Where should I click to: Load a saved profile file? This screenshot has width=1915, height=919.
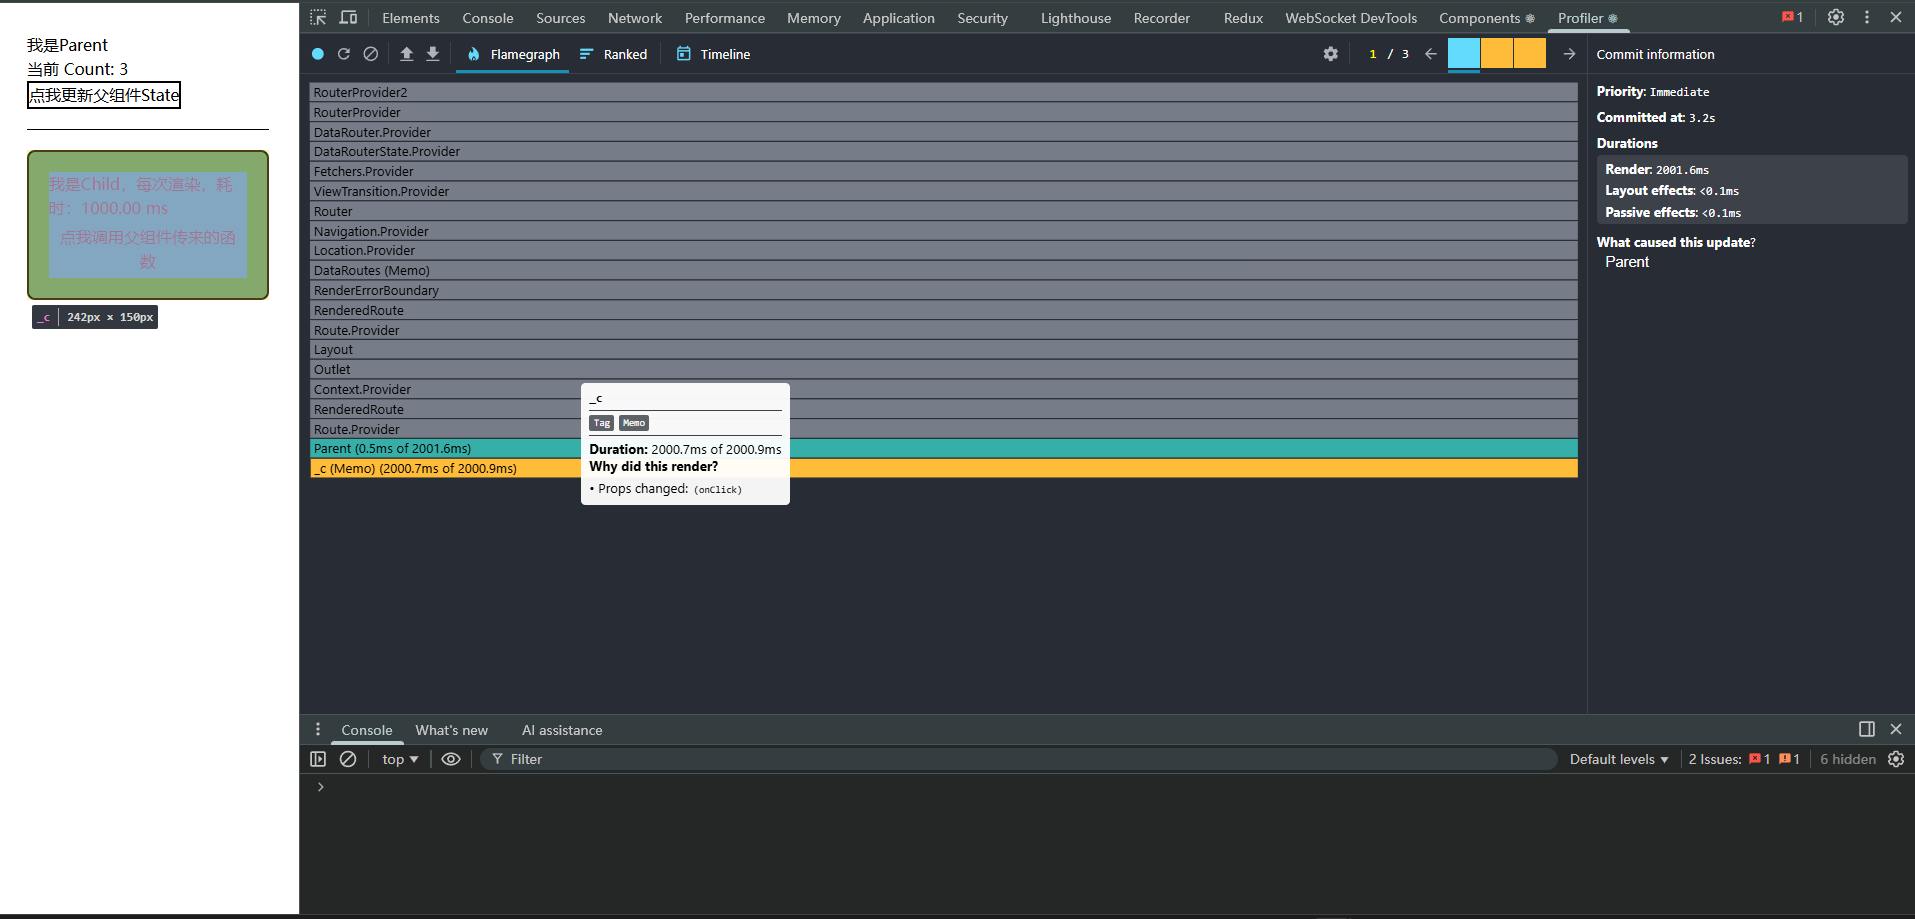coord(406,54)
